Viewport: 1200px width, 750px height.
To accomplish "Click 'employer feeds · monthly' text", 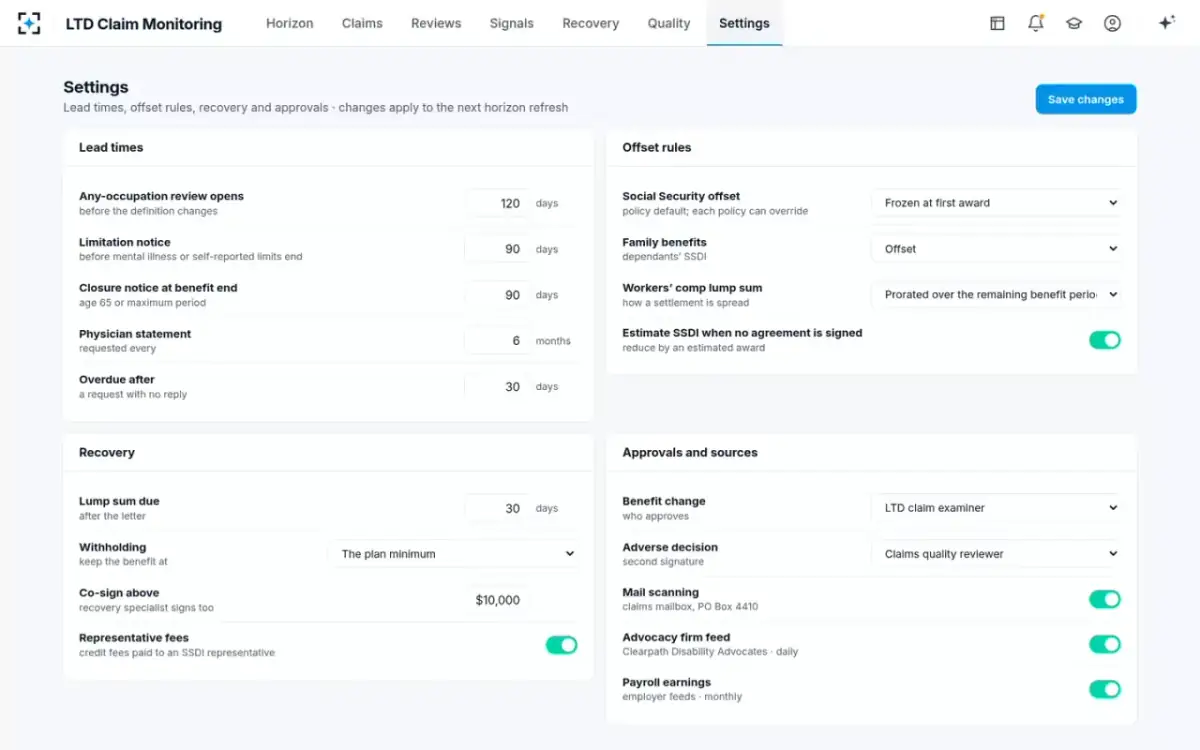I will (x=682, y=697).
